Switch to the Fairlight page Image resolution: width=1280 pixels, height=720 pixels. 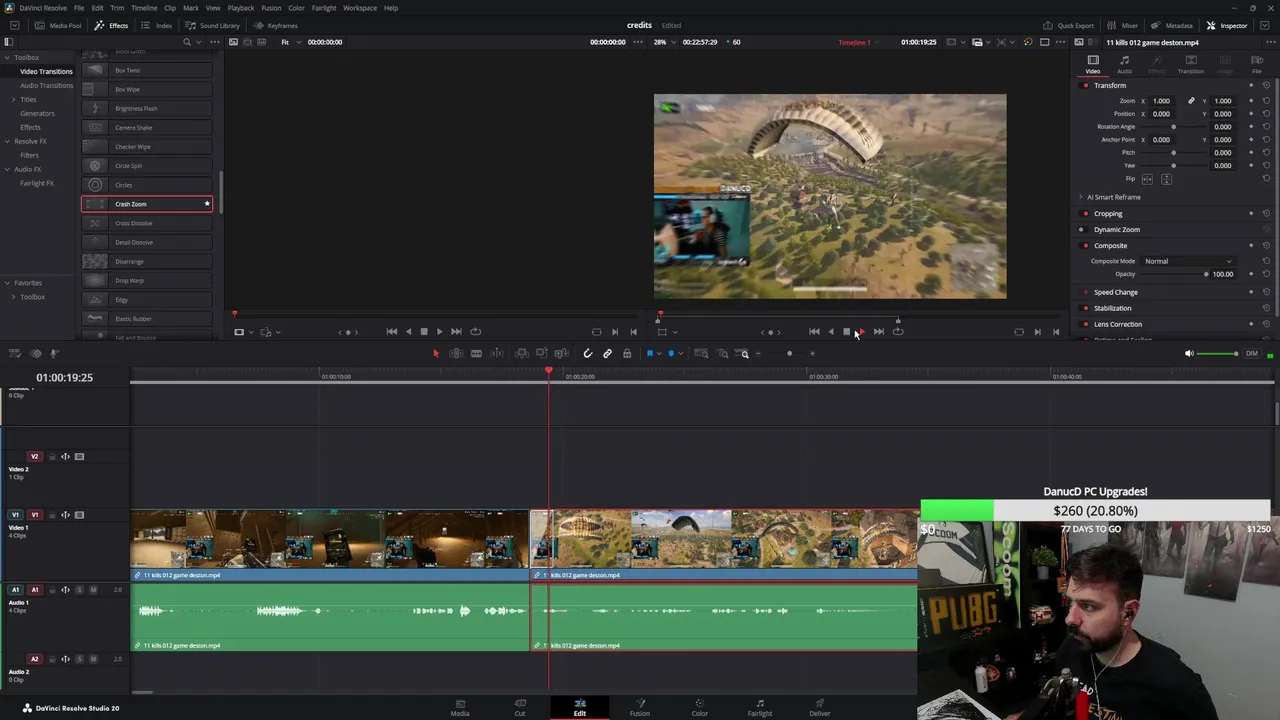click(x=760, y=707)
